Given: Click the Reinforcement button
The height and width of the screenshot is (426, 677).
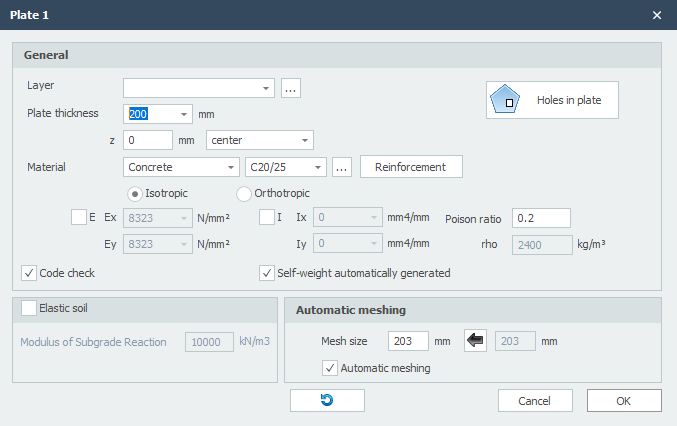Looking at the screenshot, I should [410, 167].
